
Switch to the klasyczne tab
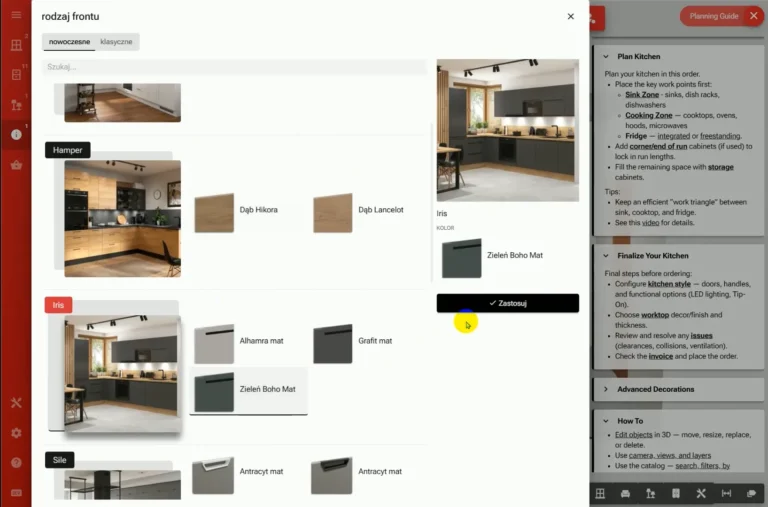point(116,42)
